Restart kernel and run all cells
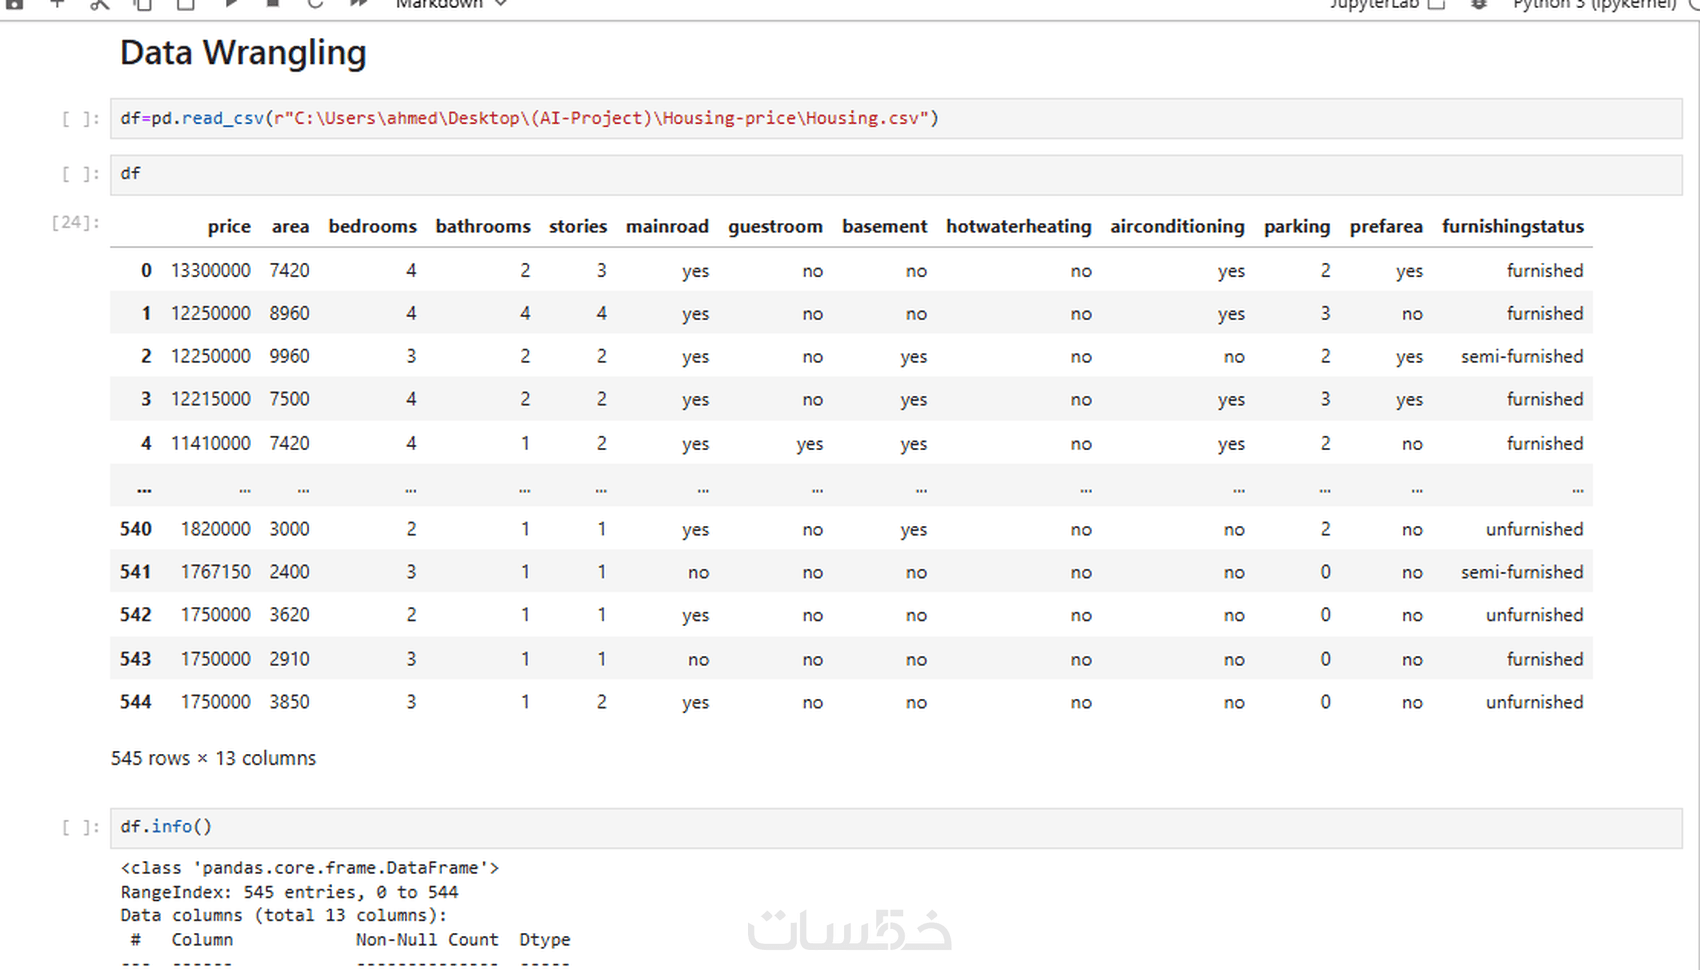Screen dimensions: 1700x970 click(x=359, y=4)
